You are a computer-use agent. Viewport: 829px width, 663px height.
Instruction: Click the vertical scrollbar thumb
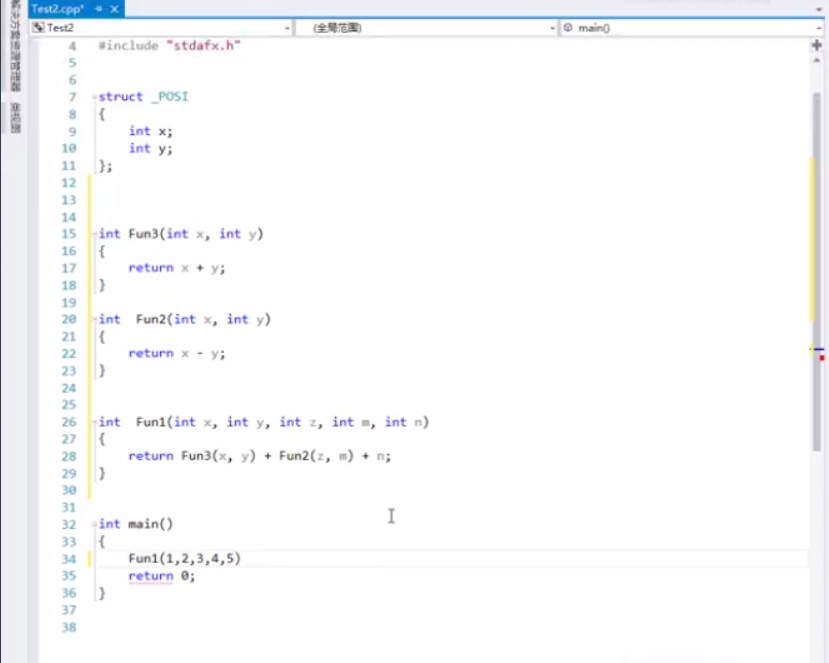[817, 272]
